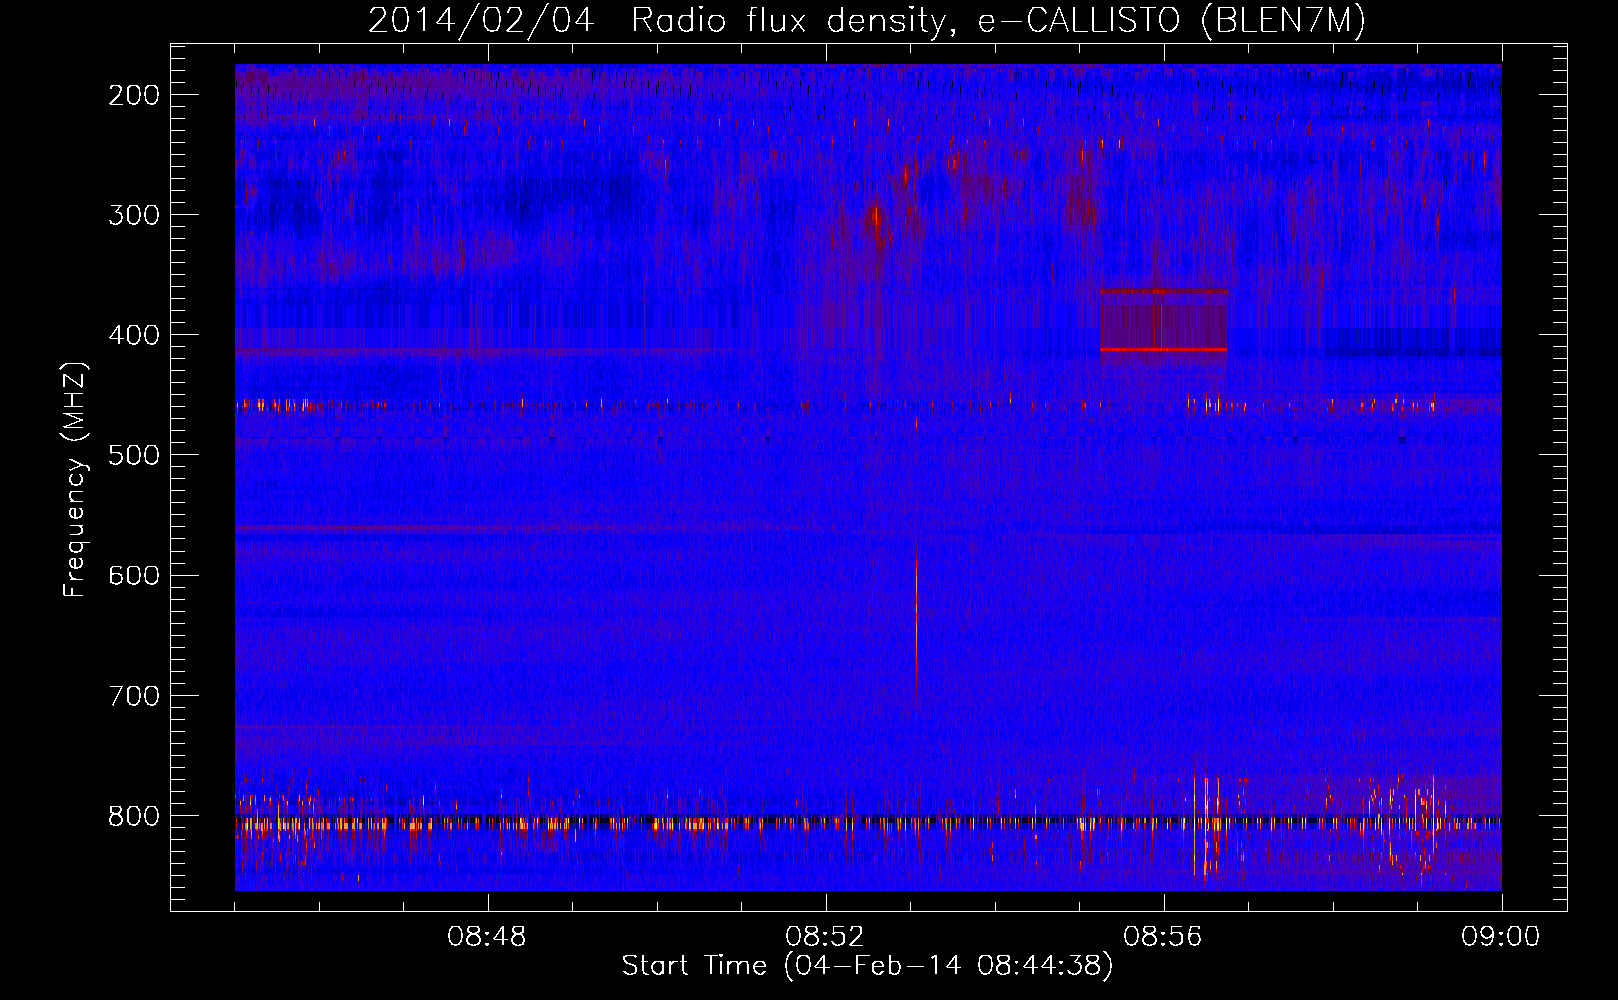
Task: Click the 400 frequency tick label
Action: [x=134, y=335]
